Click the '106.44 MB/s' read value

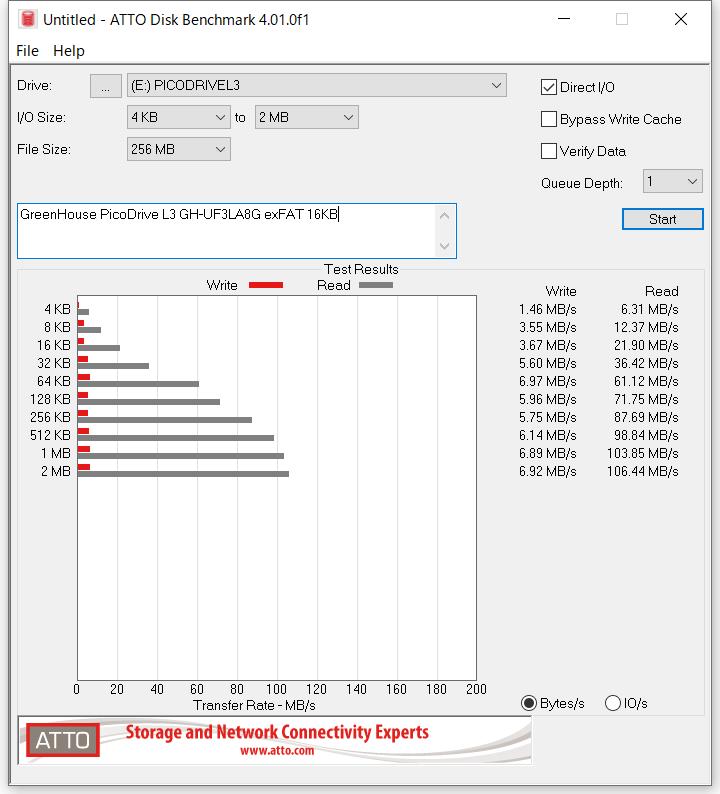643,471
